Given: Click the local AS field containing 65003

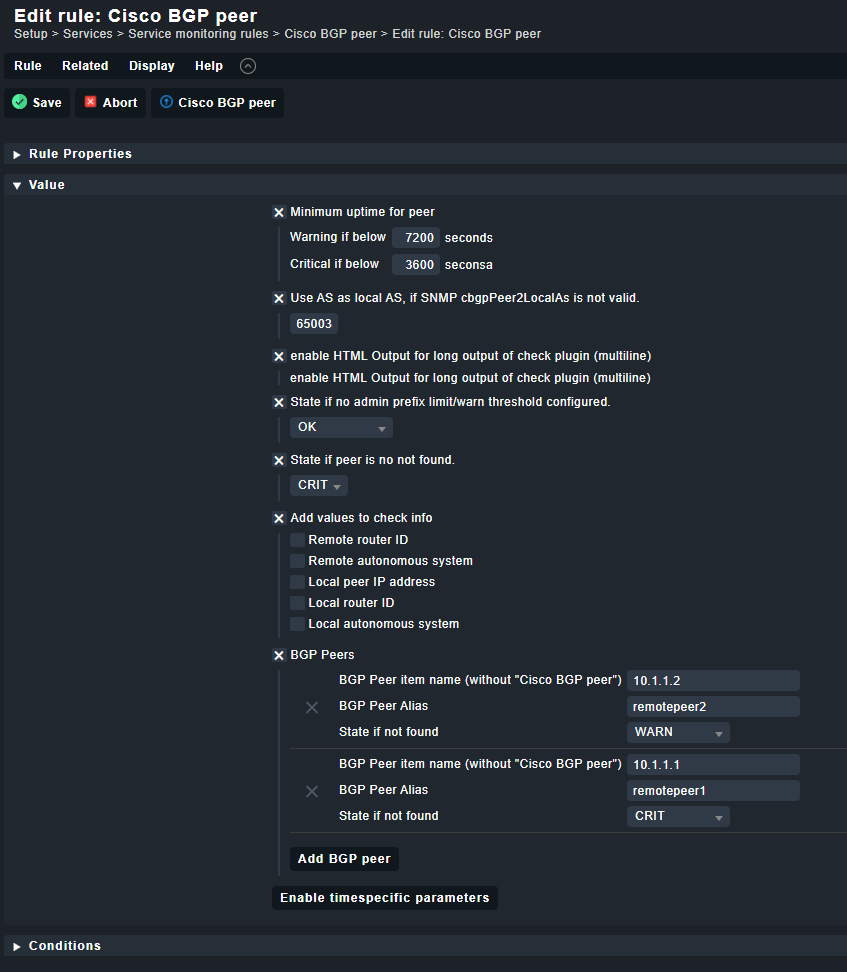Looking at the screenshot, I should (x=314, y=324).
